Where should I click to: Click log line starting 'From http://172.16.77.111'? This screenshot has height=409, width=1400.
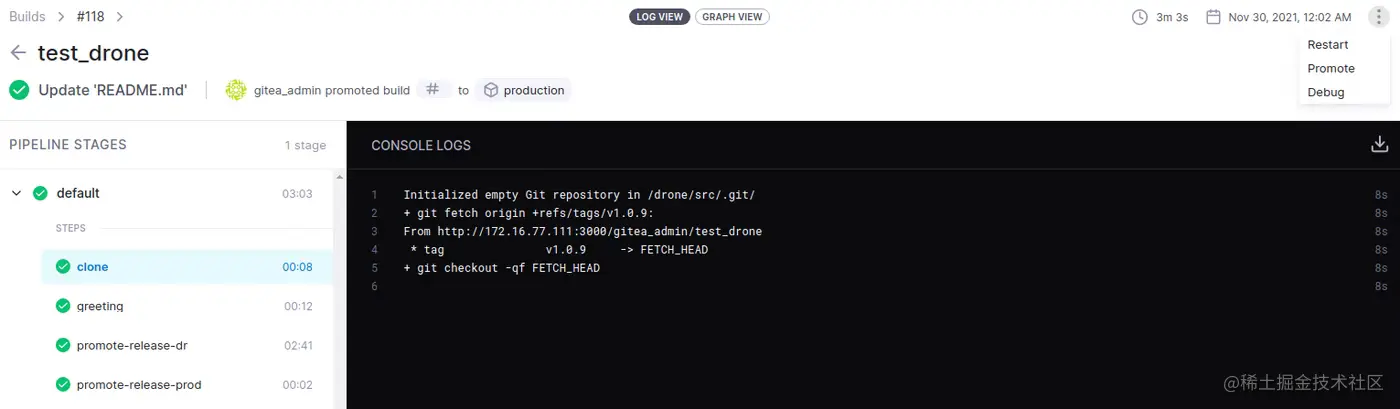583,231
